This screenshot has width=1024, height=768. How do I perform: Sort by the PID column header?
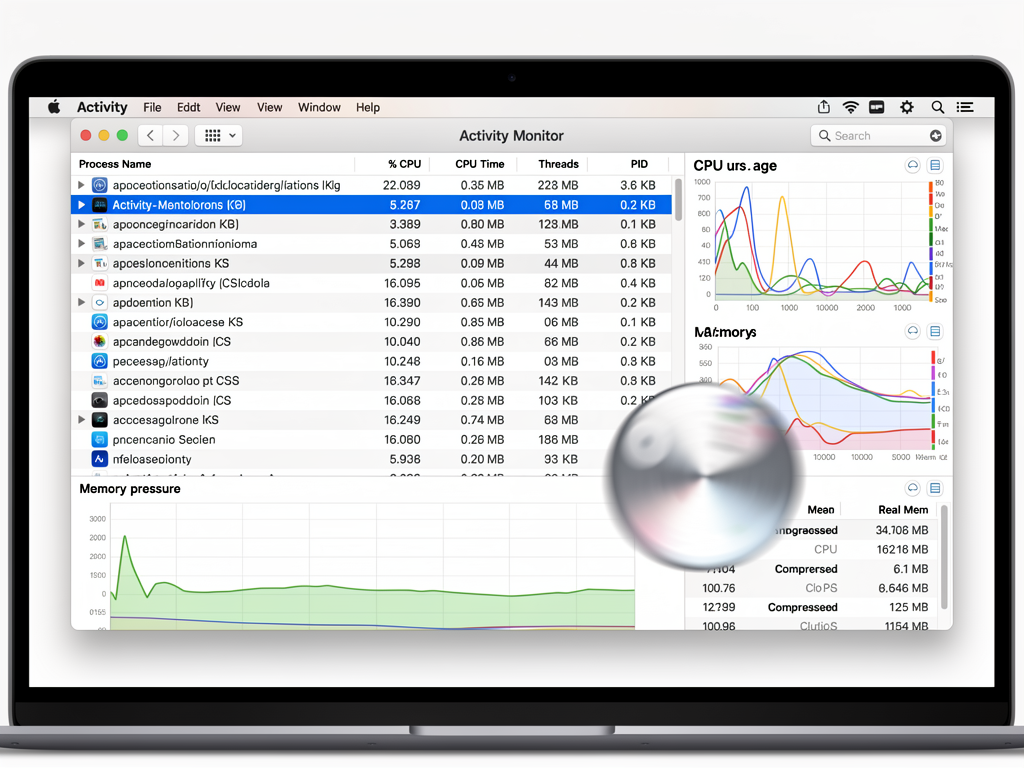[x=639, y=164]
